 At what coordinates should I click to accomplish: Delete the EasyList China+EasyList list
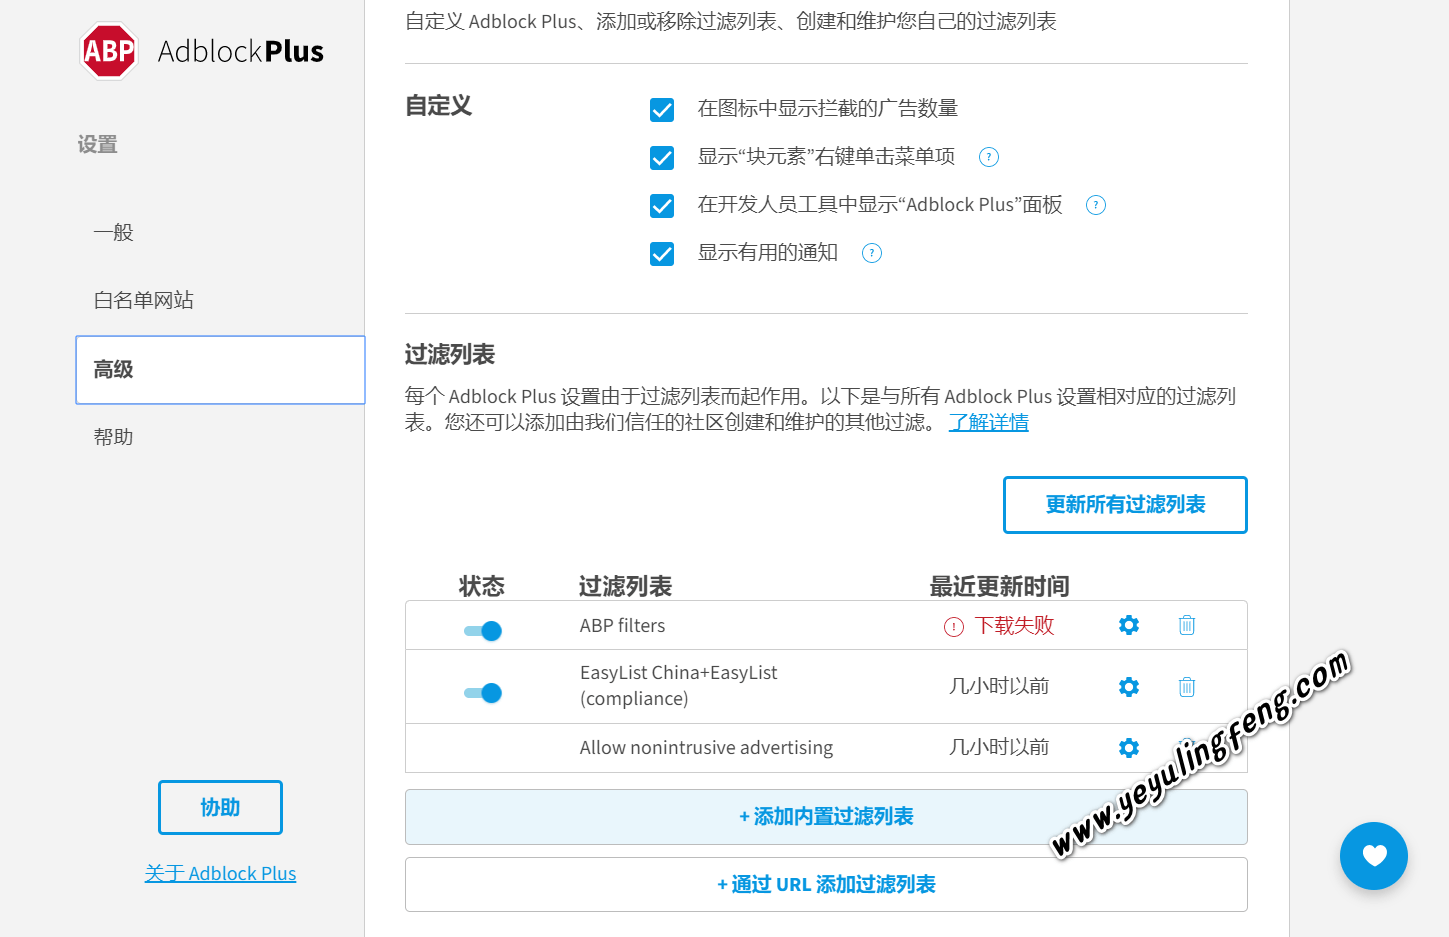click(x=1187, y=687)
